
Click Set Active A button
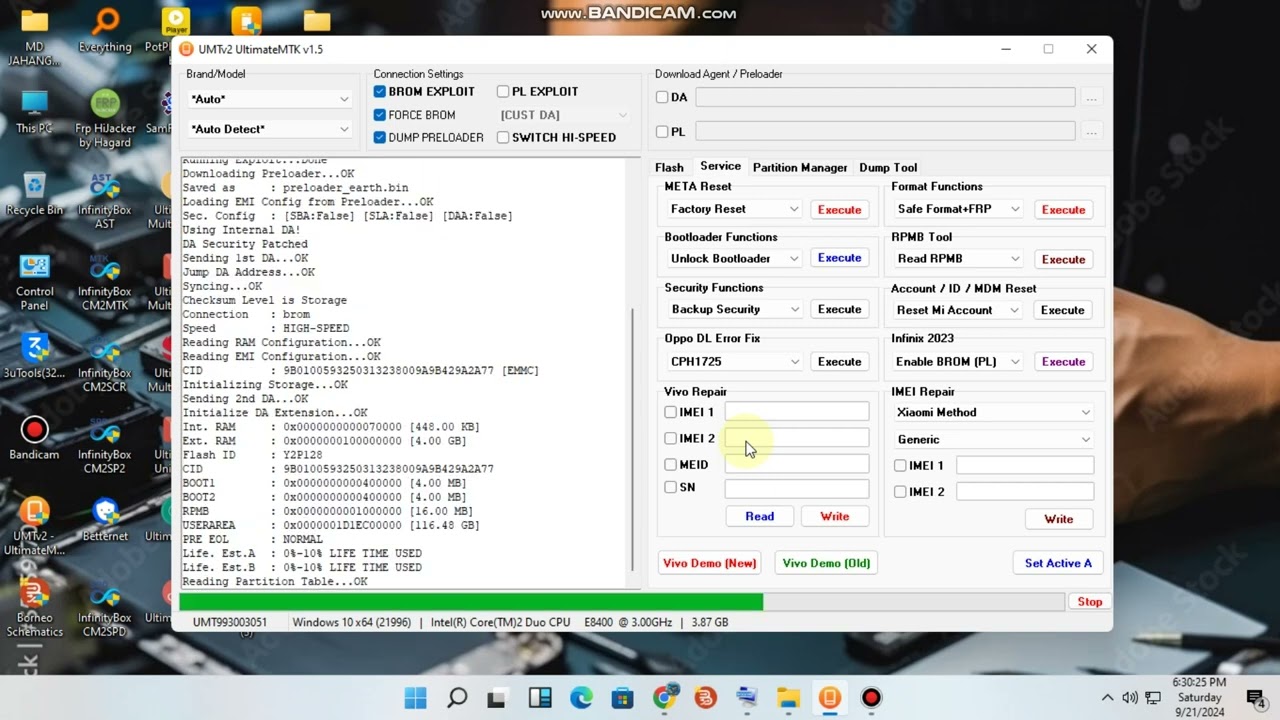(x=1058, y=563)
